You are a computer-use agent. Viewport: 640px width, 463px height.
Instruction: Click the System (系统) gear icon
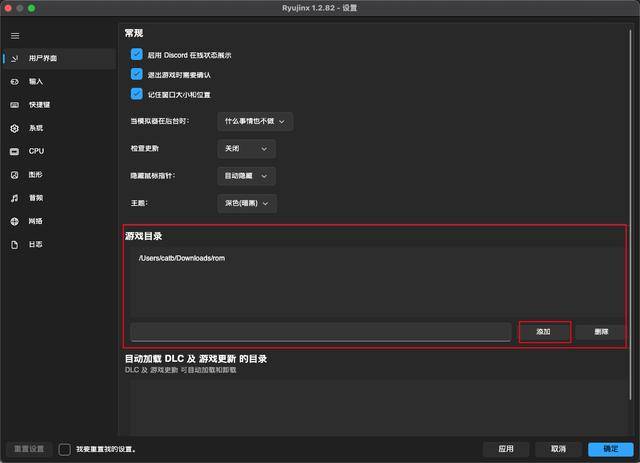point(15,128)
